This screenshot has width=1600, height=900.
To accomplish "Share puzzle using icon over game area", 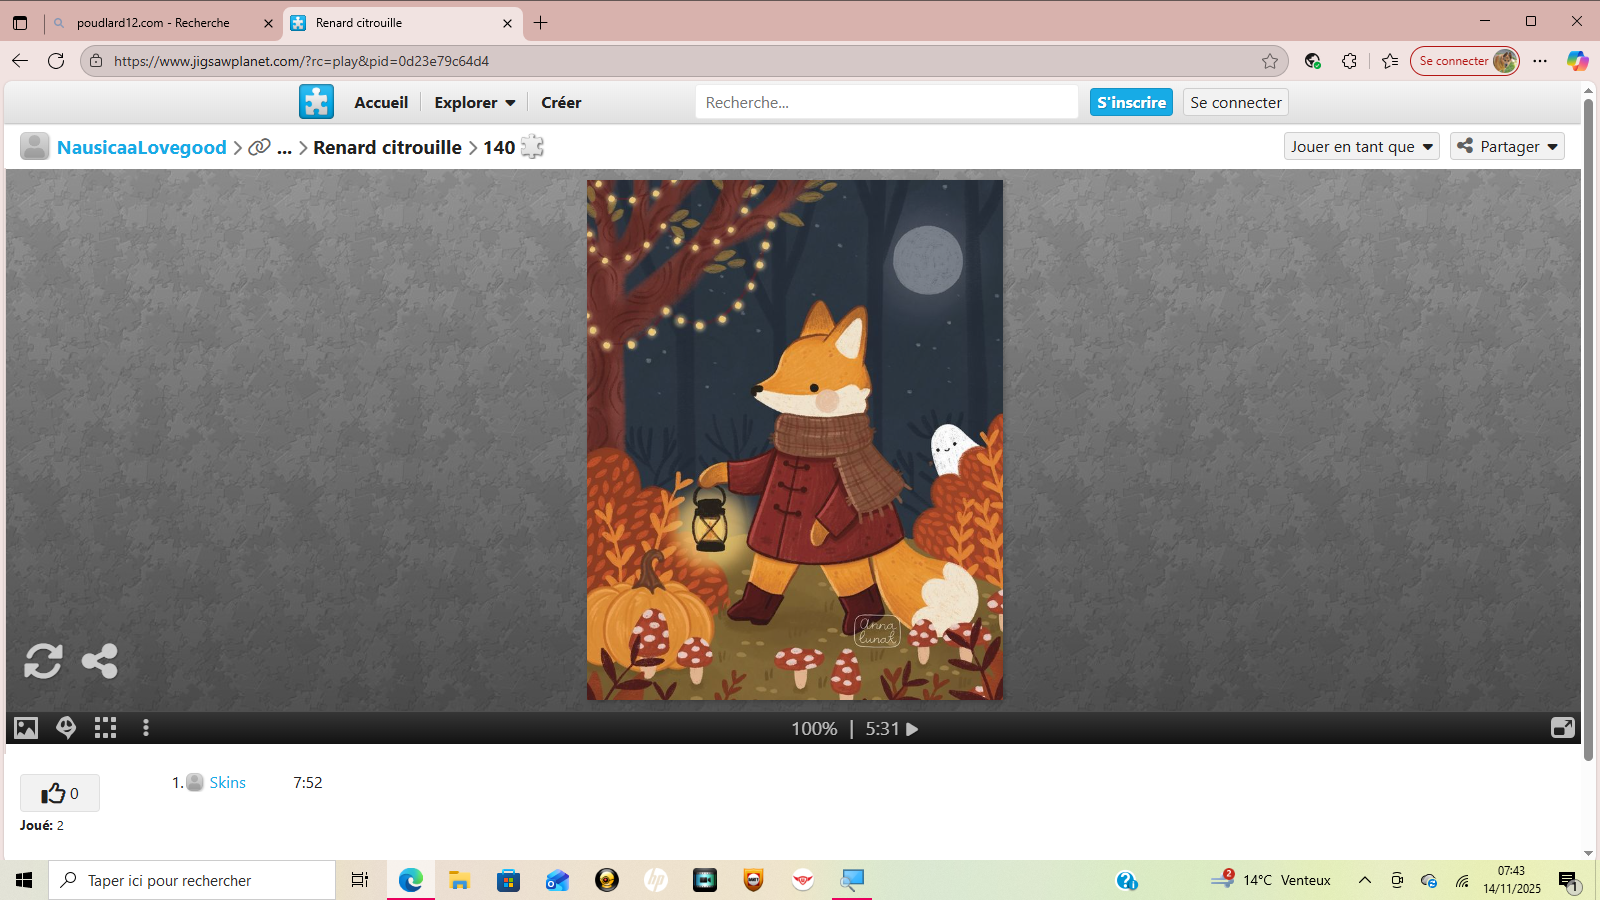I will pyautogui.click(x=100, y=661).
